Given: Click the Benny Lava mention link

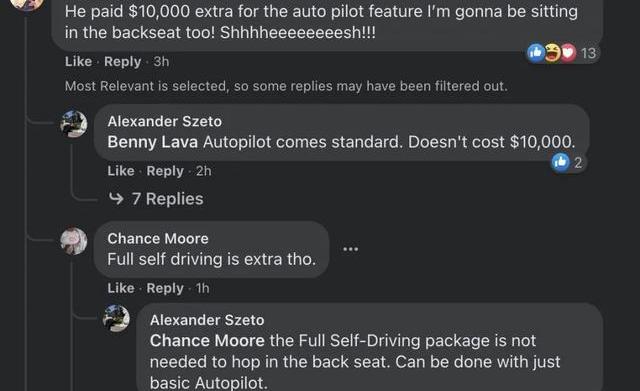Looking at the screenshot, I should (x=153, y=142).
